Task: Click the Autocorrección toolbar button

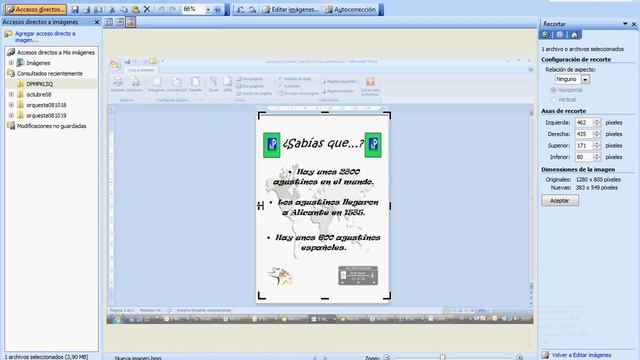Action: click(350, 9)
